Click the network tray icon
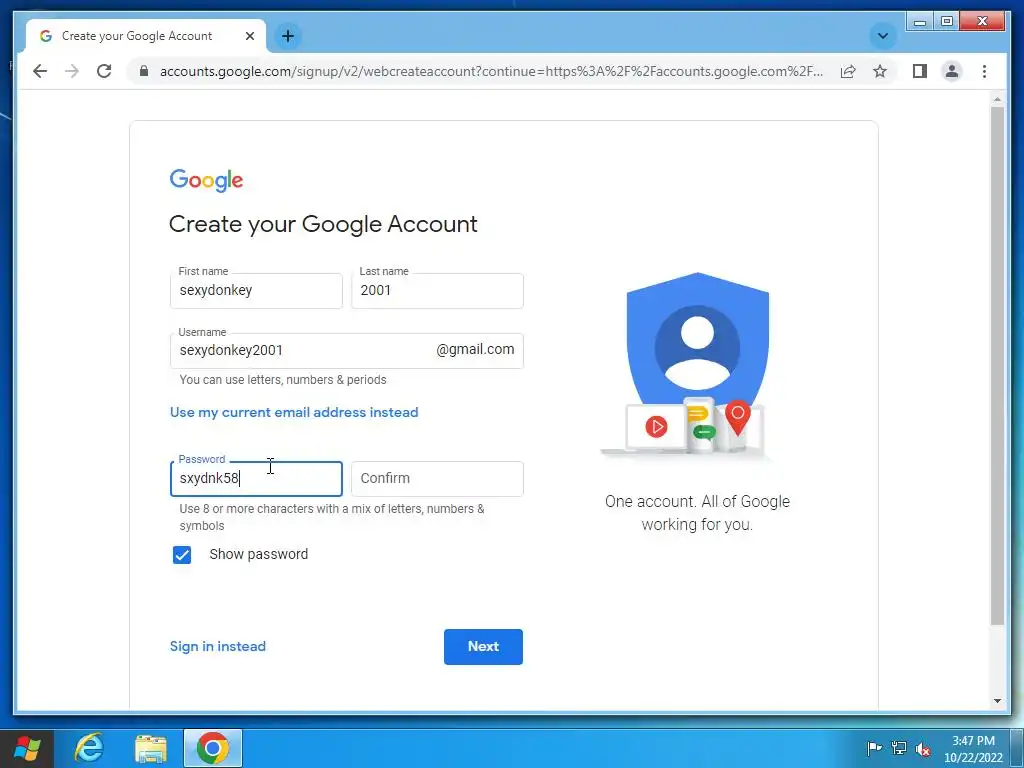This screenshot has height=768, width=1024. 899,748
